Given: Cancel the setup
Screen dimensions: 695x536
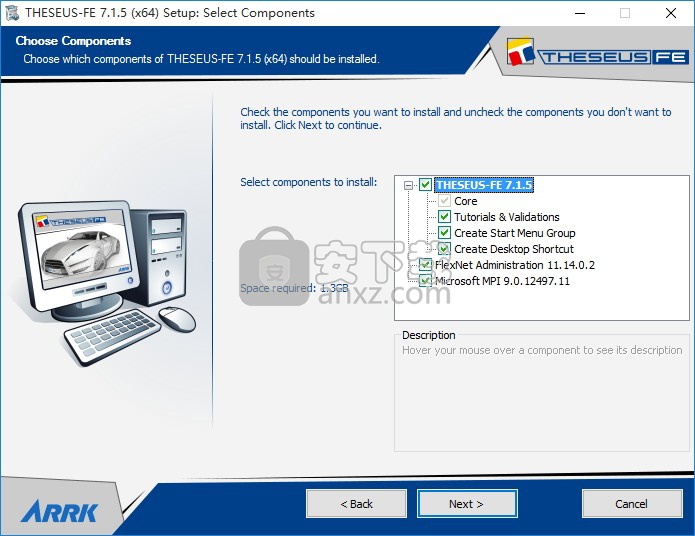Looking at the screenshot, I should click(632, 504).
